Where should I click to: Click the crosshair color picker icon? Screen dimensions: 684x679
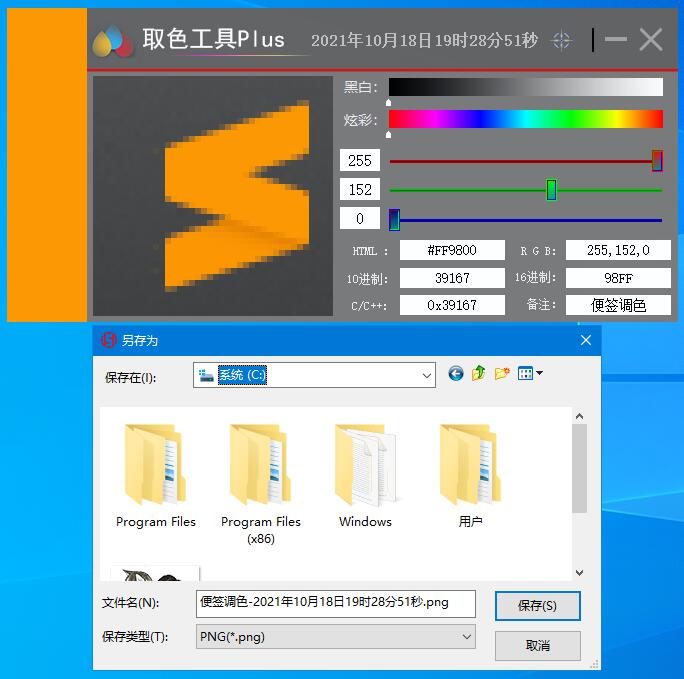[561, 41]
